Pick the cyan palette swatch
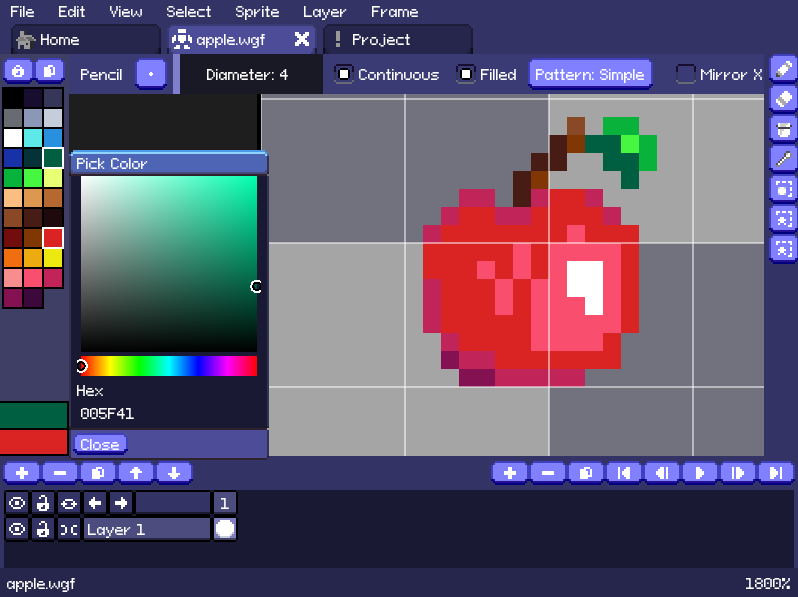Image resolution: width=798 pixels, height=597 pixels. tap(33, 138)
